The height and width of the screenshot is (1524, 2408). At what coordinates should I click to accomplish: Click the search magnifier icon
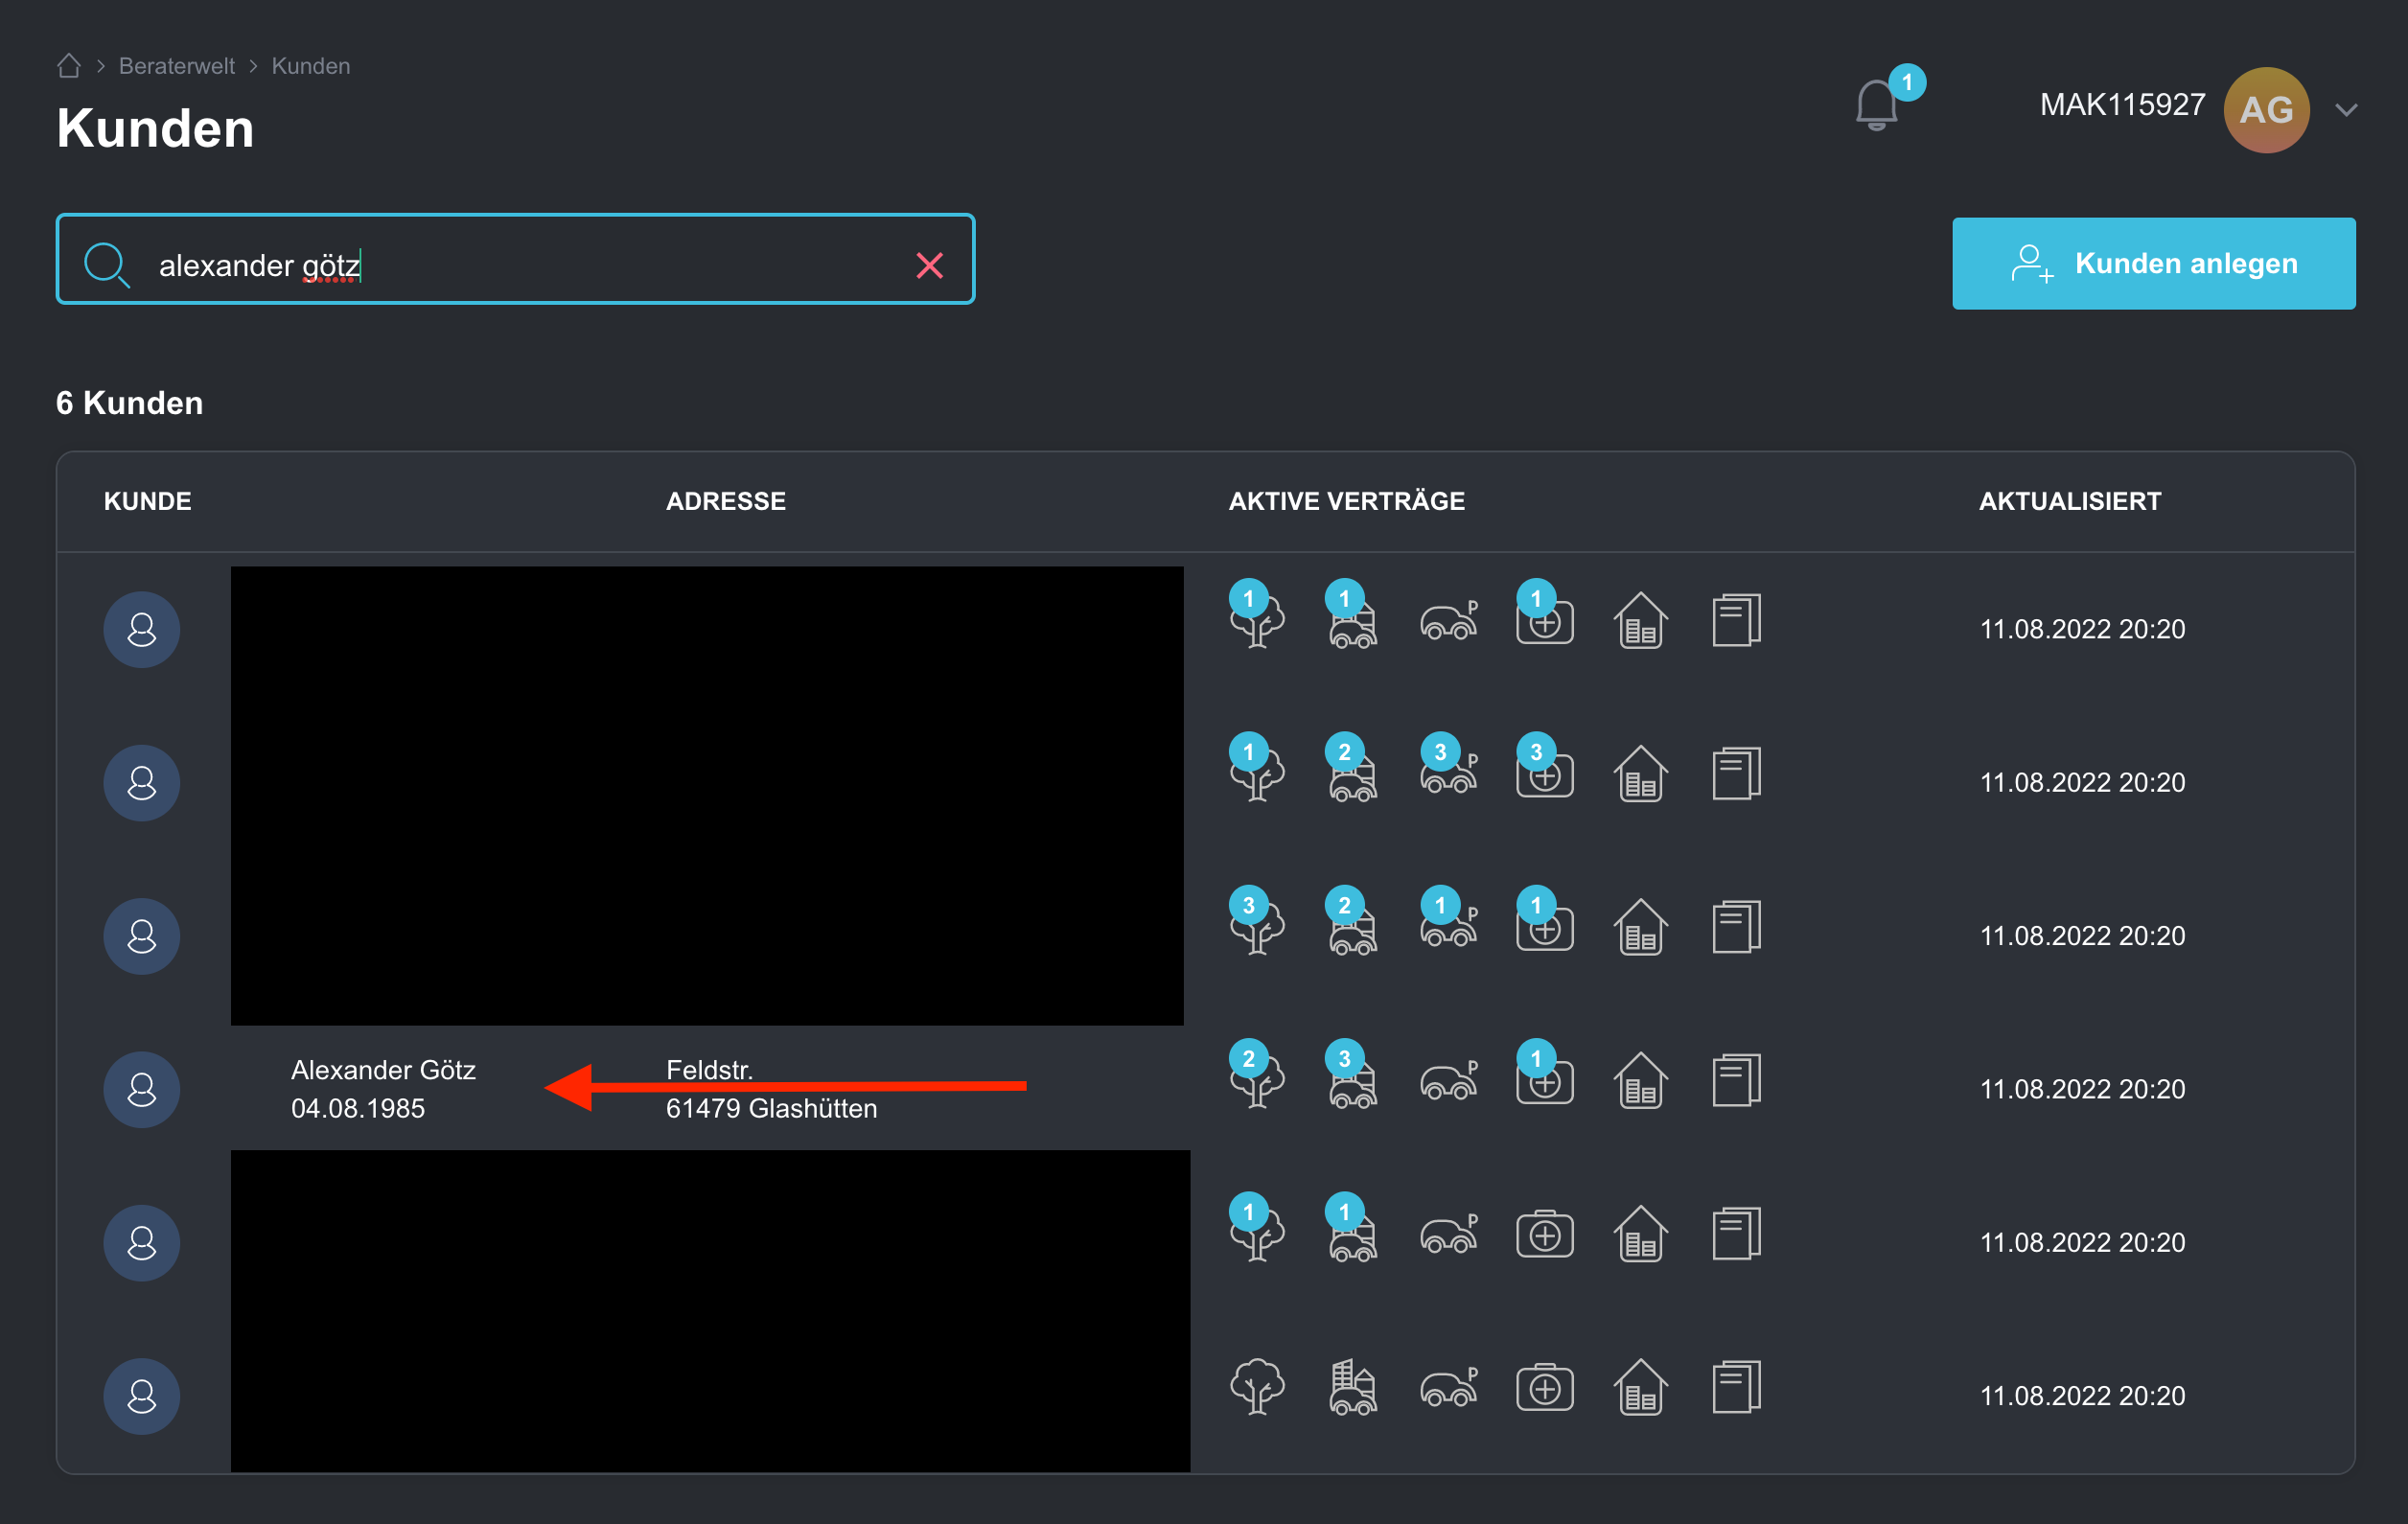coord(106,265)
